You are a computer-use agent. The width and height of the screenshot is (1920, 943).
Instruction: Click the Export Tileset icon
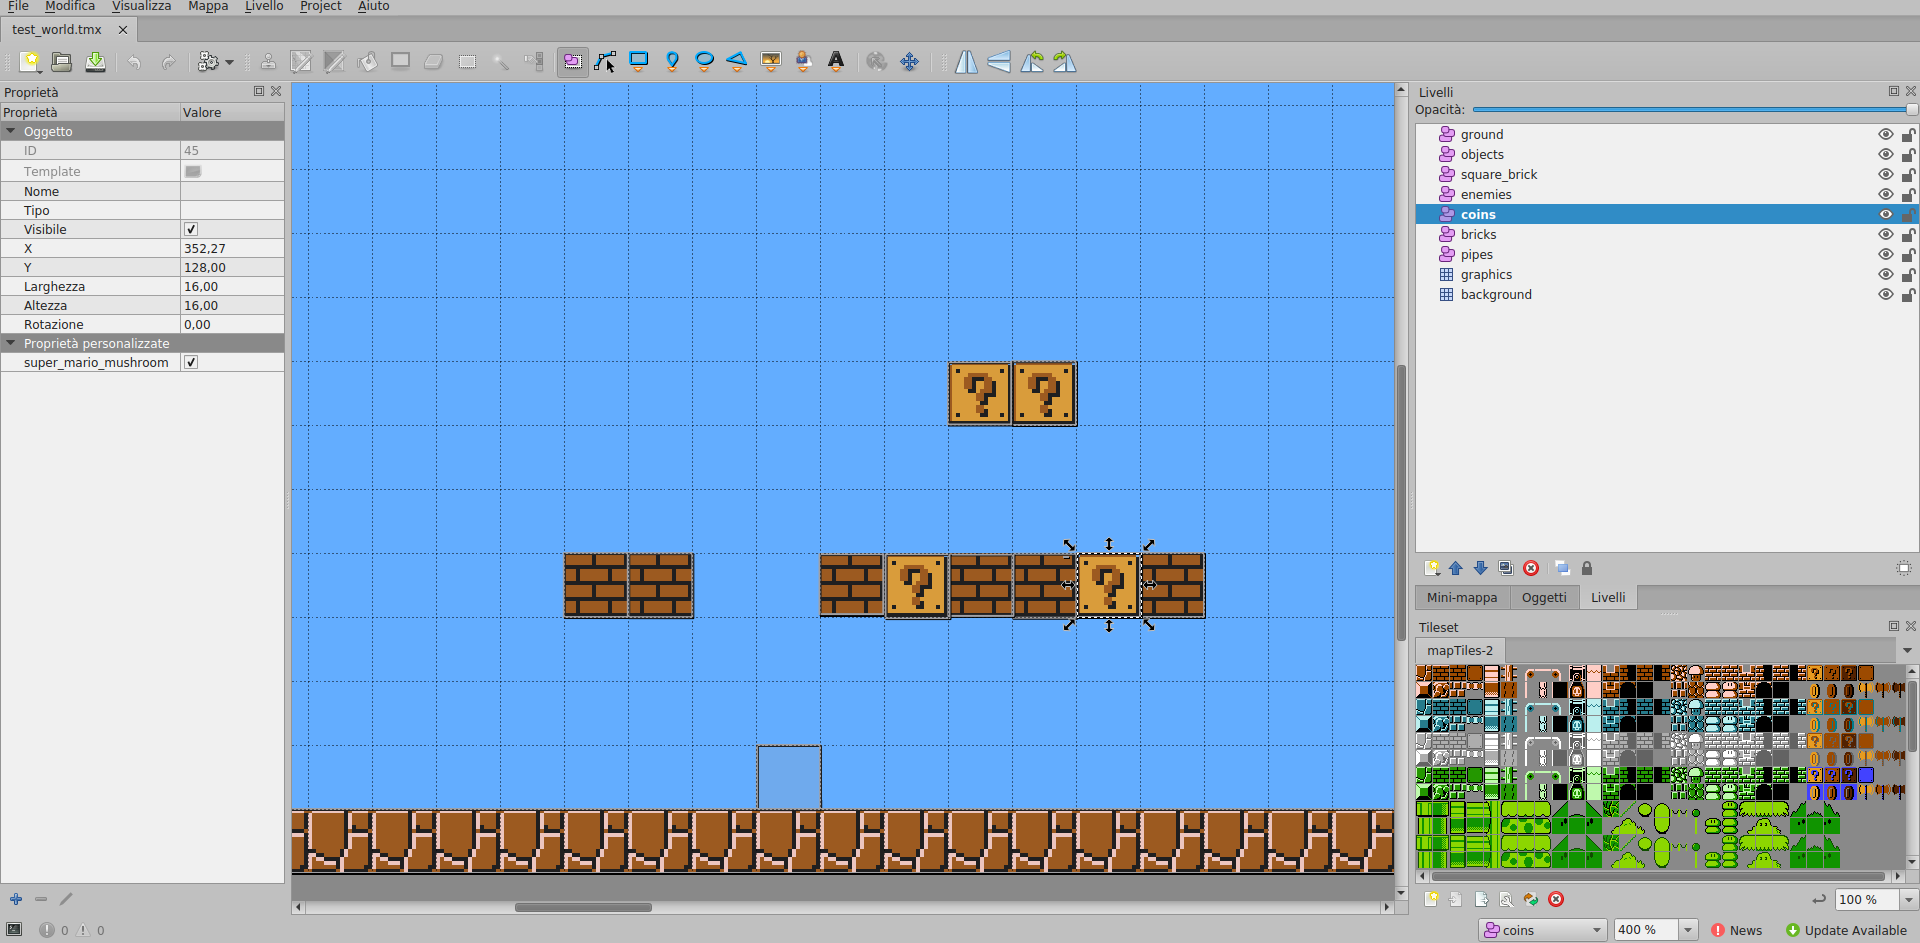[1481, 899]
